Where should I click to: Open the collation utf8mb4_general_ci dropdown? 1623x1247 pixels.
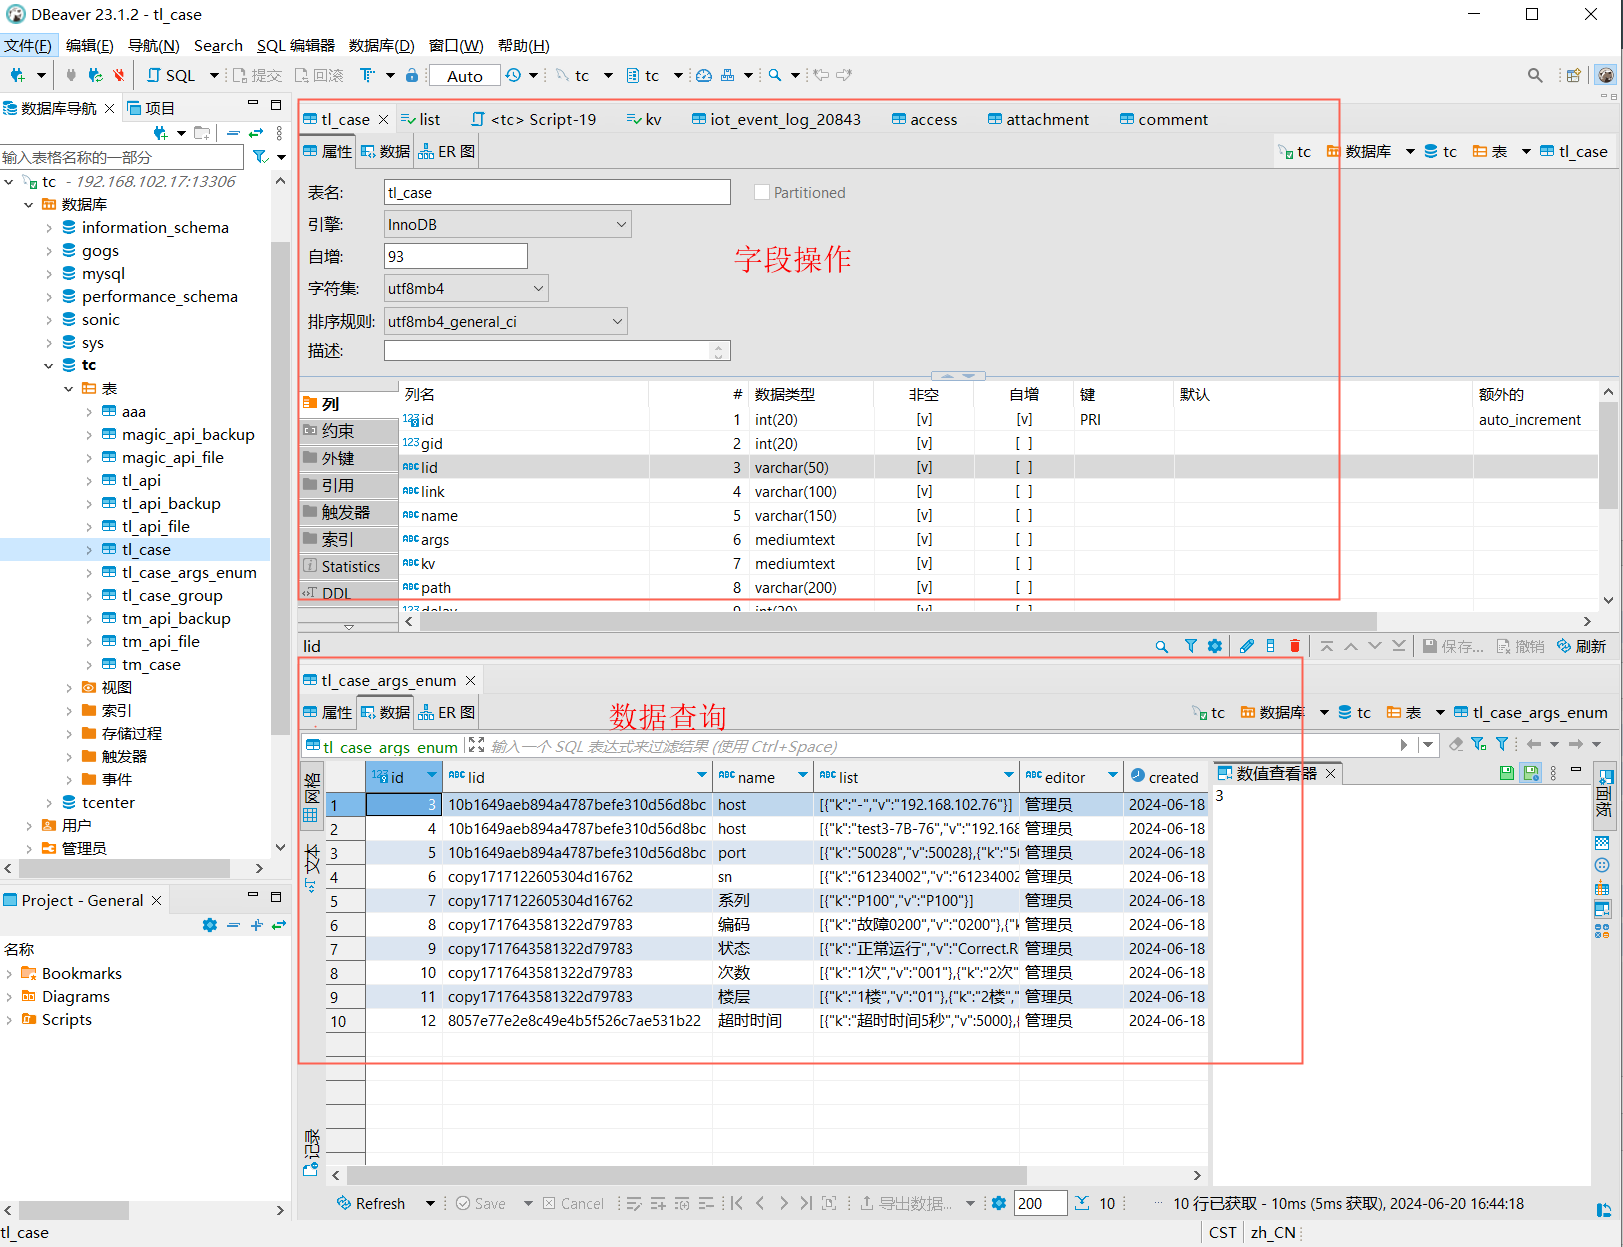505,321
